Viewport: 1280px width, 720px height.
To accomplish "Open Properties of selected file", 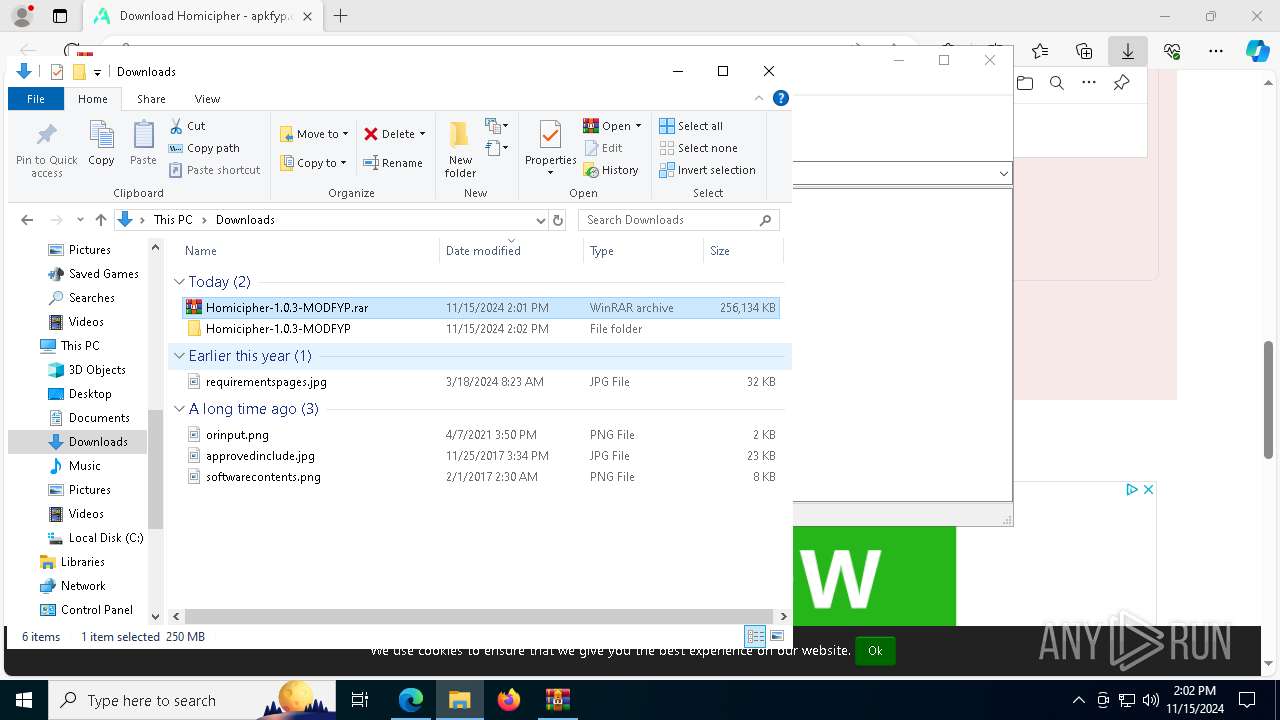I will pos(550,148).
